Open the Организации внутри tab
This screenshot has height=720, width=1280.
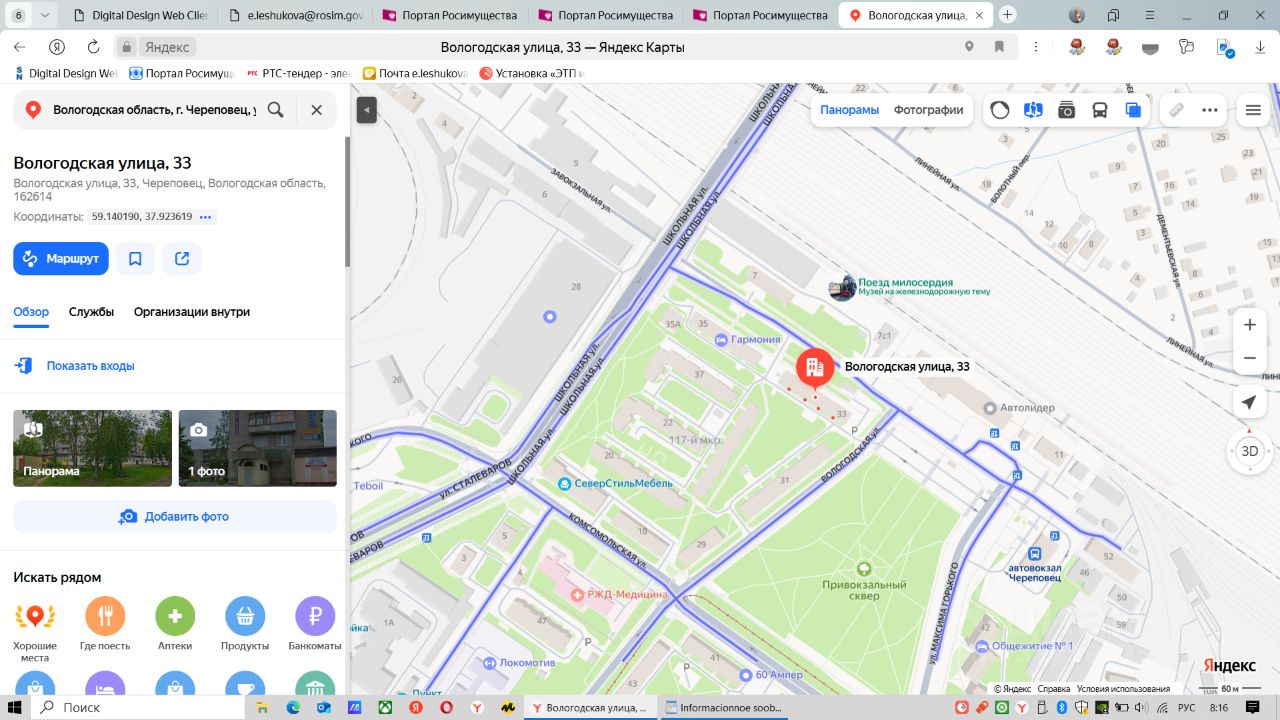(192, 312)
